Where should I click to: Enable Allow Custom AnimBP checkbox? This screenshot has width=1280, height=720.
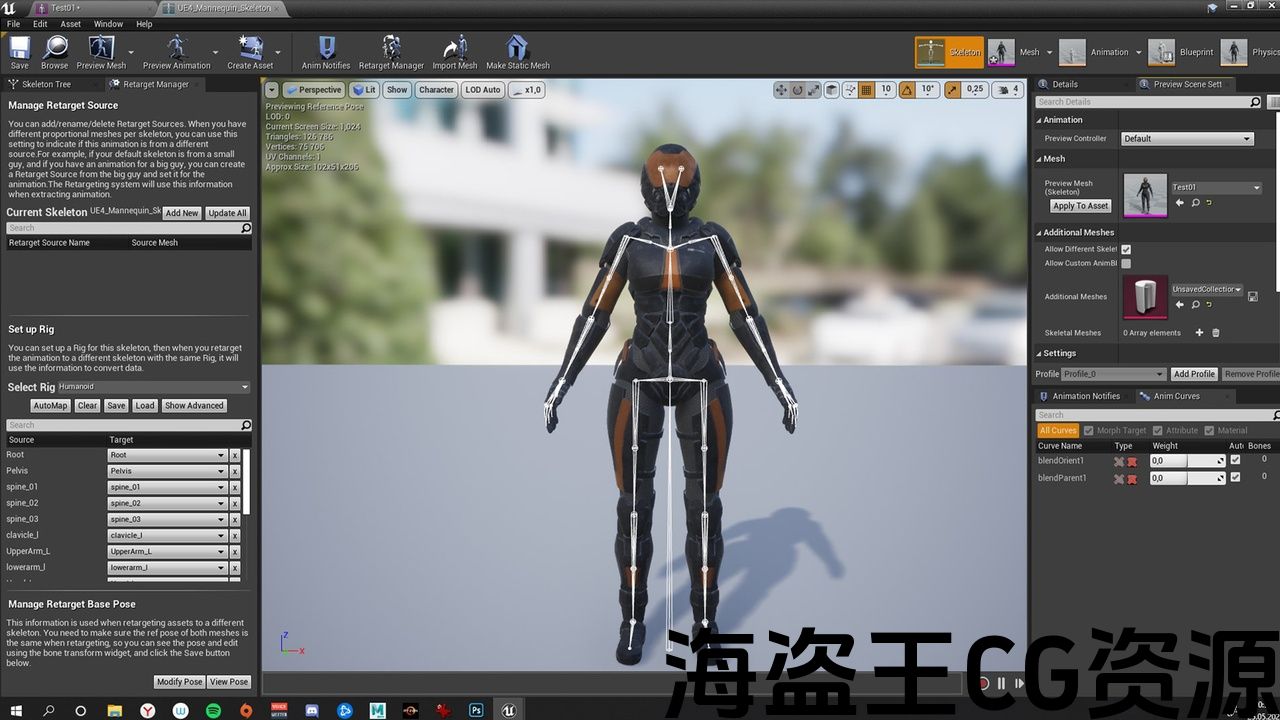click(x=1126, y=263)
